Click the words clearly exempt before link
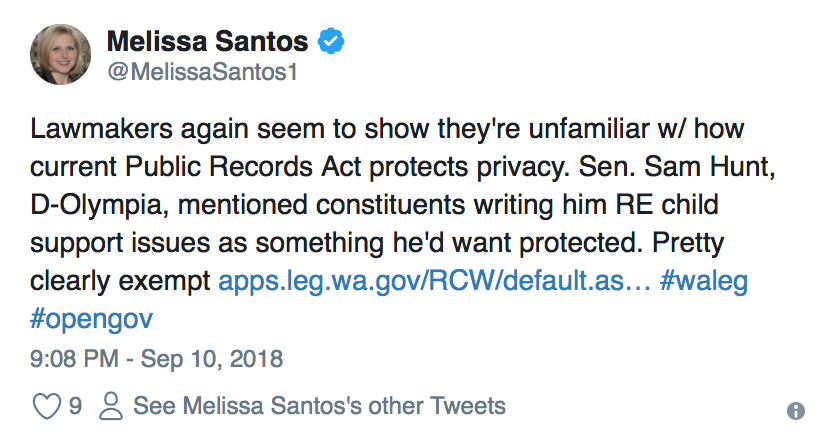 (x=120, y=281)
